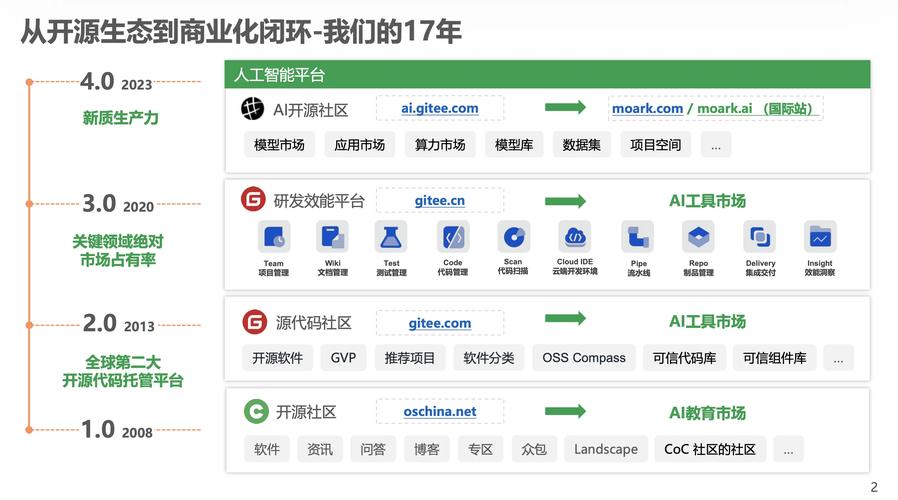Select the Scan 代码扫描 icon

(x=514, y=237)
